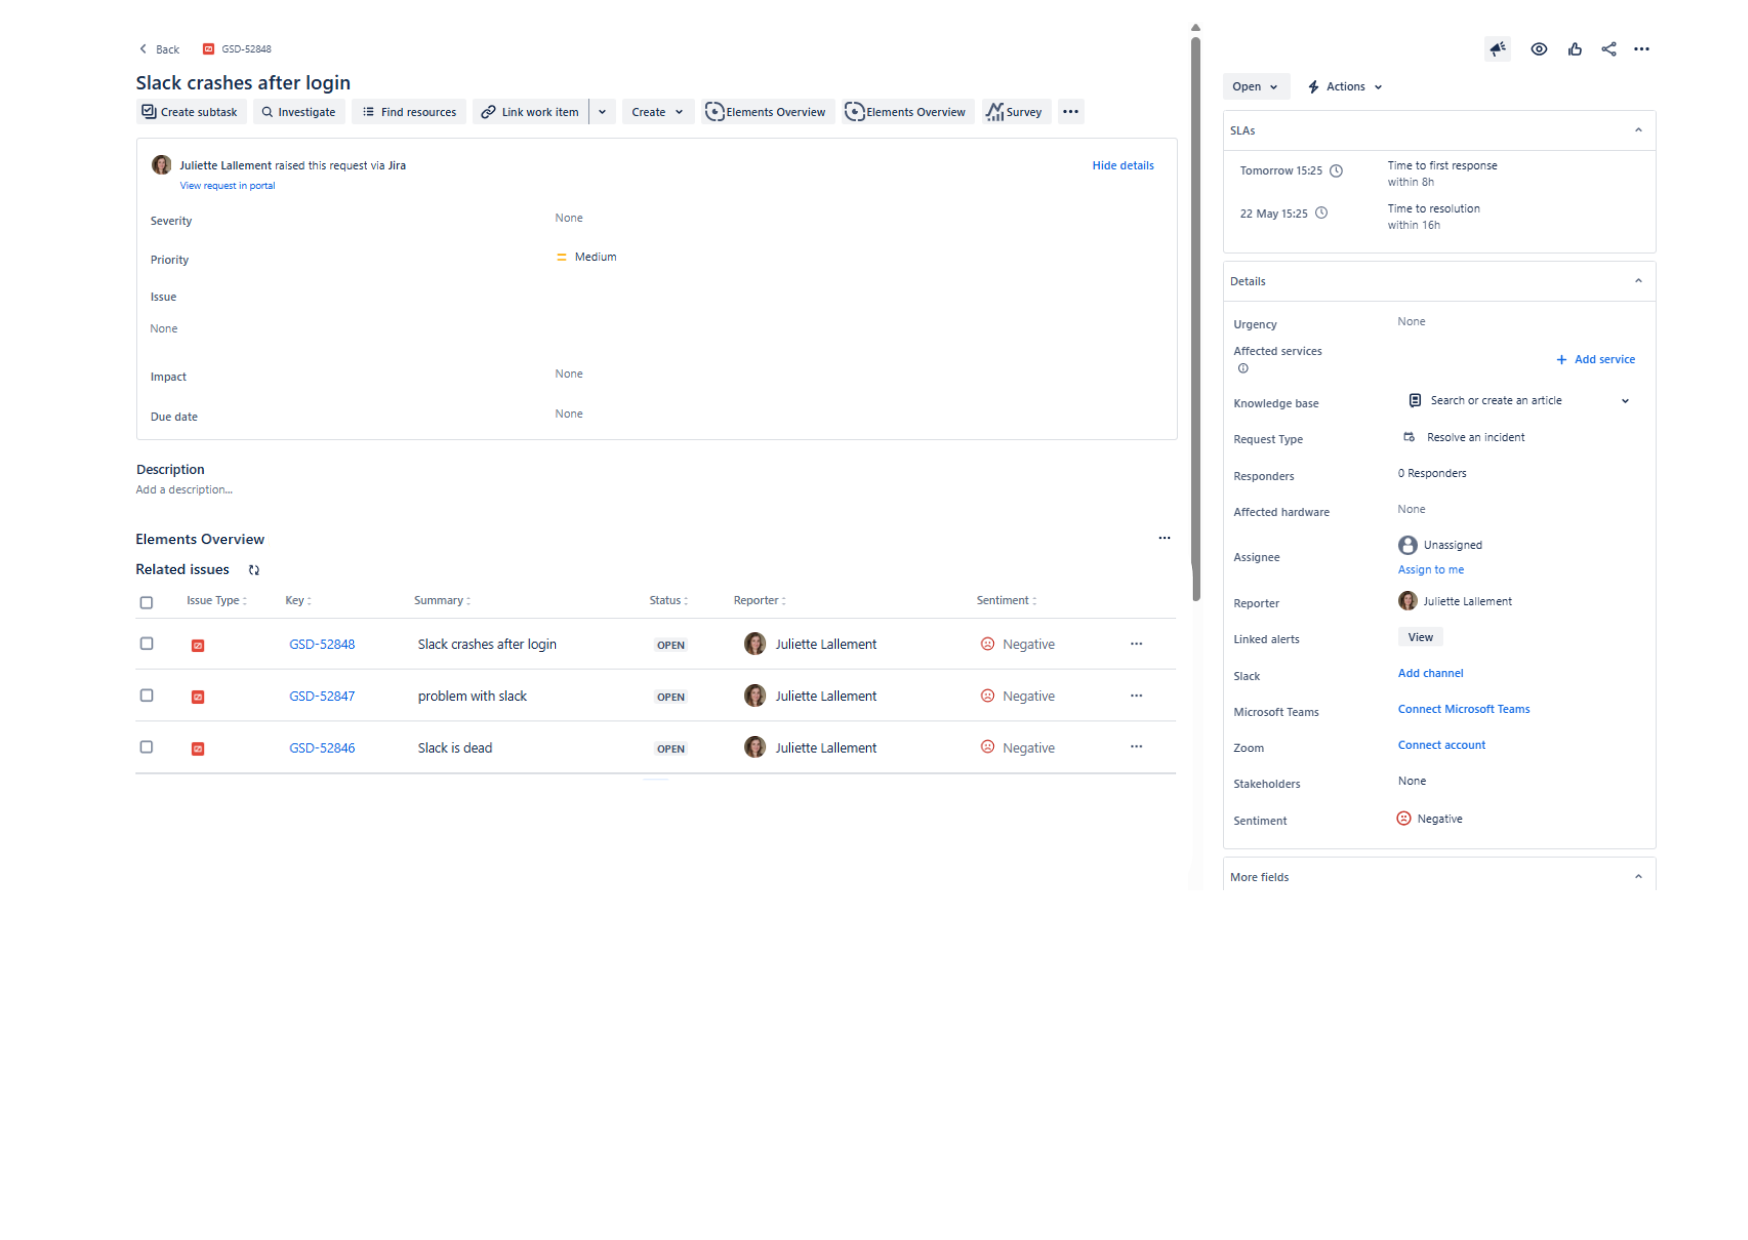
Task: Click the feedback megaphone icon
Action: pos(1497,49)
